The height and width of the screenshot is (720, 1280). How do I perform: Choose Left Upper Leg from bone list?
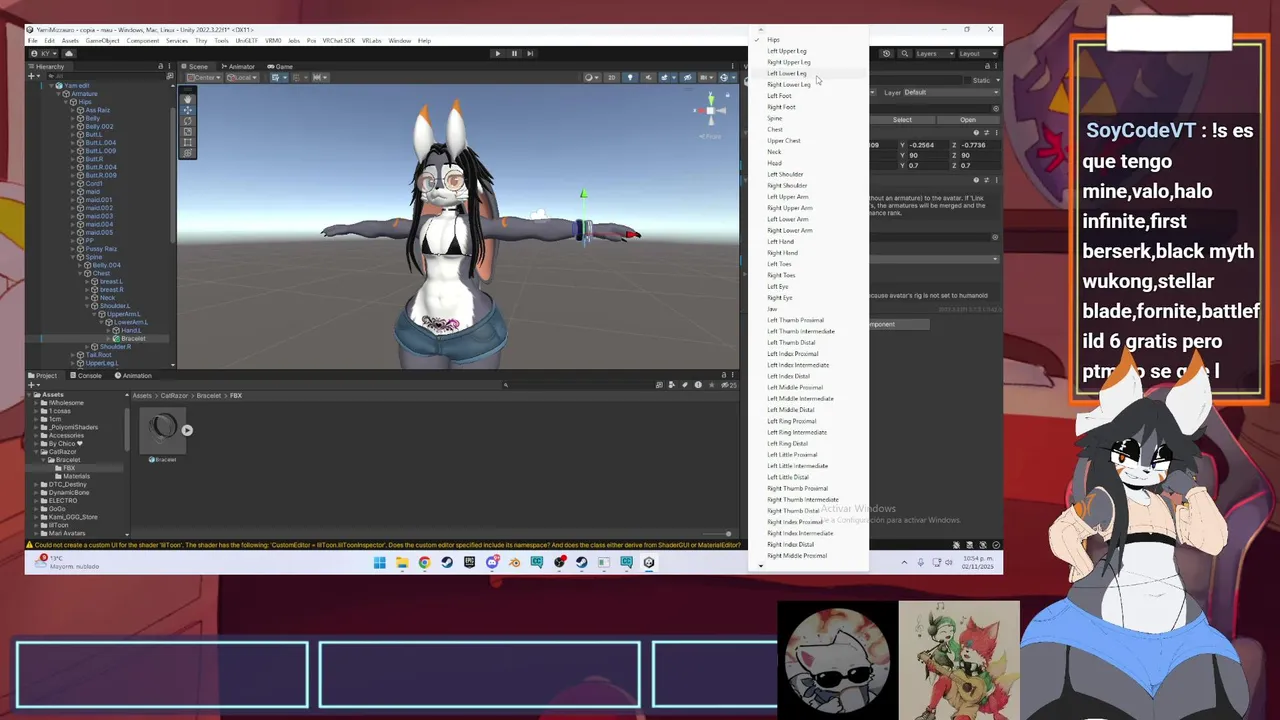[x=786, y=51]
